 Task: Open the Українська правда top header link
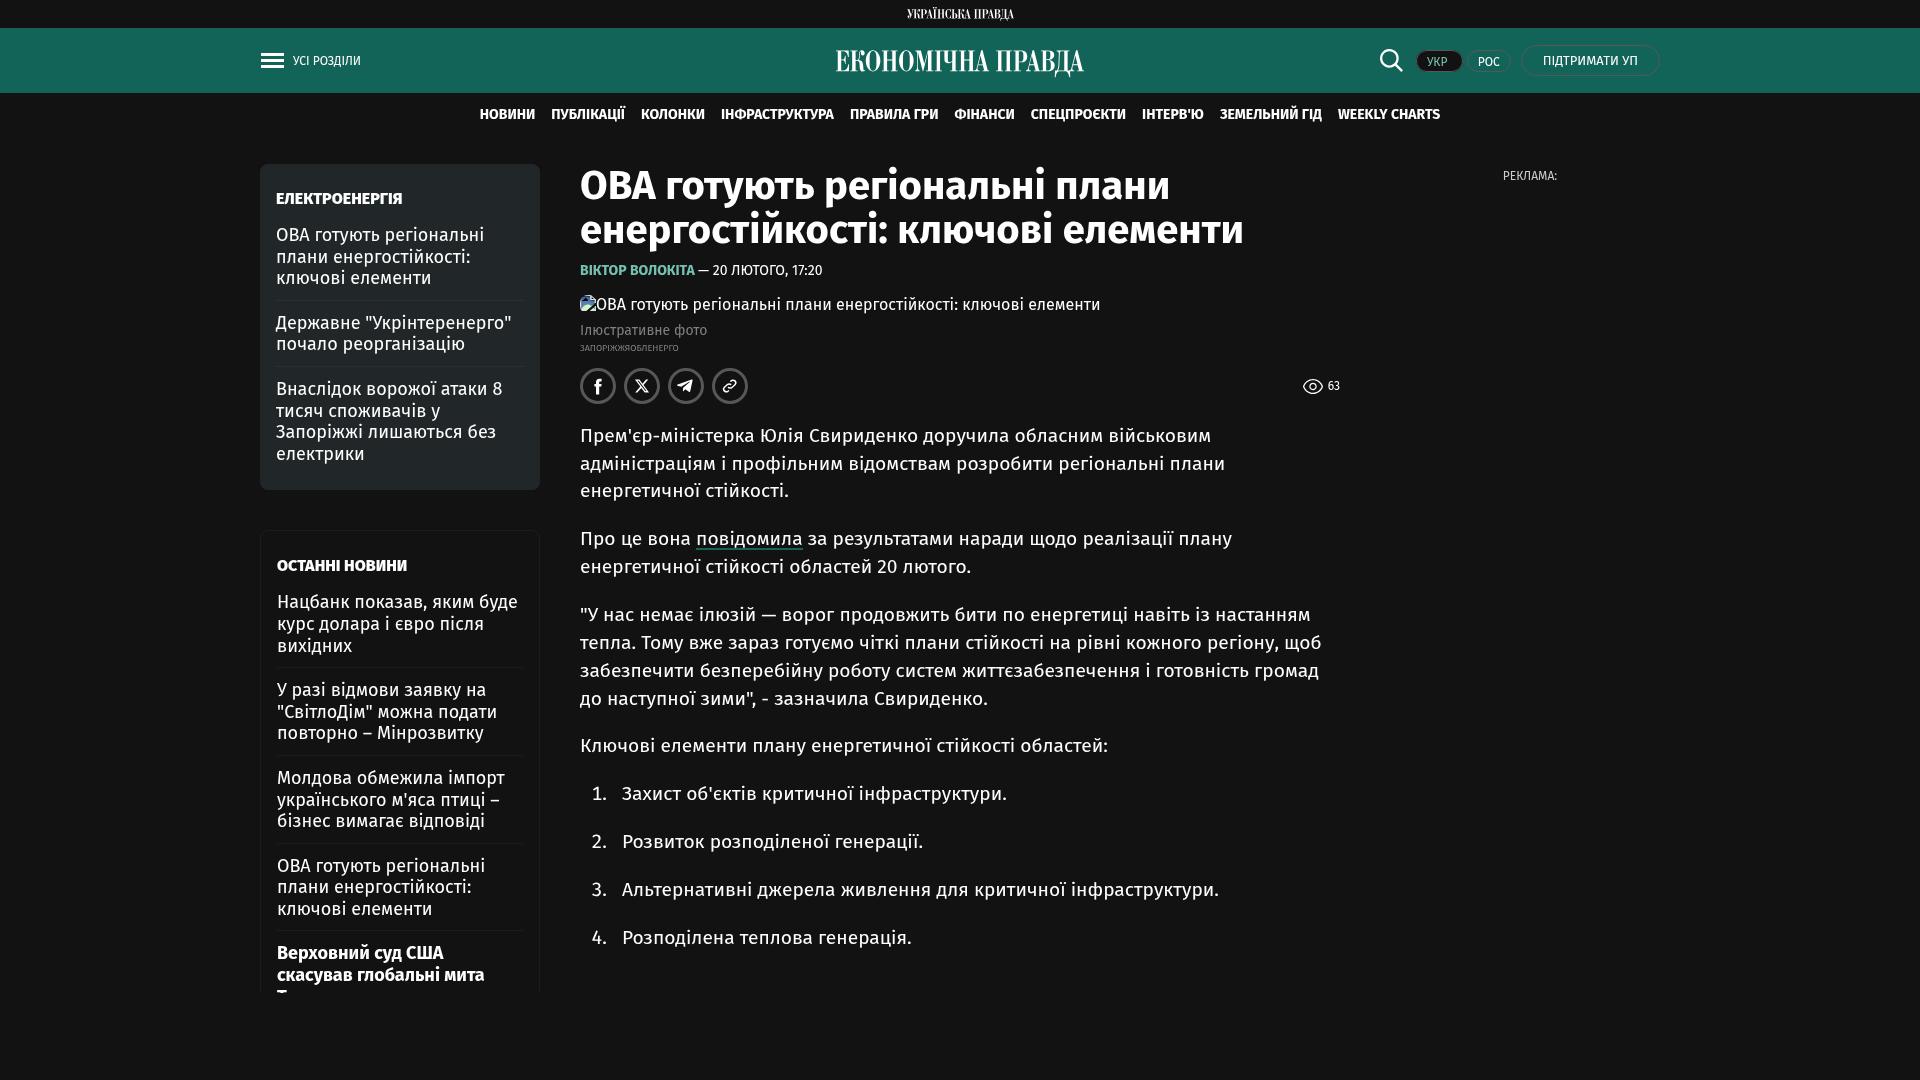coord(960,13)
